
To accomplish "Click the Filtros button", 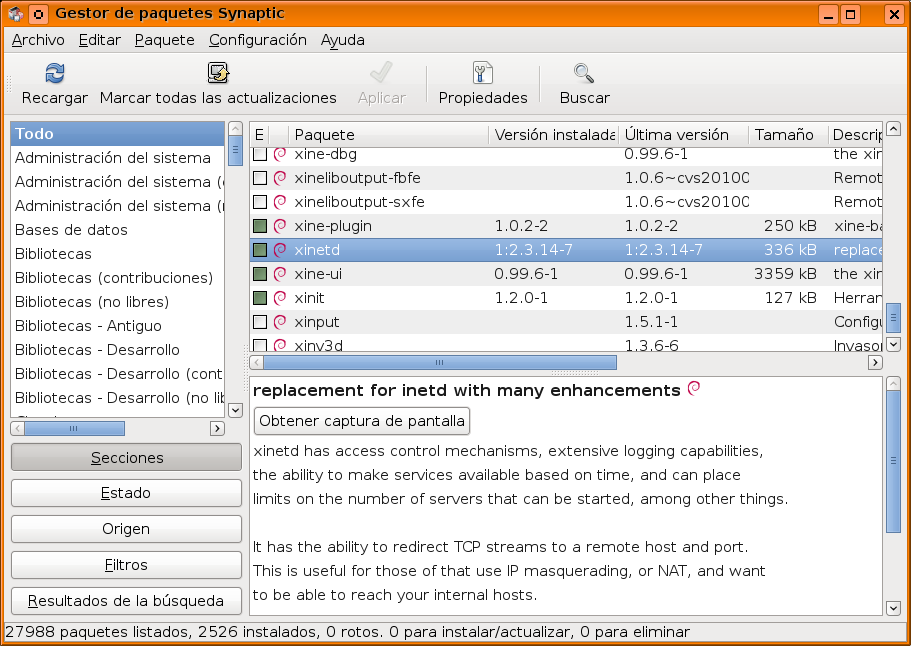I will [126, 565].
